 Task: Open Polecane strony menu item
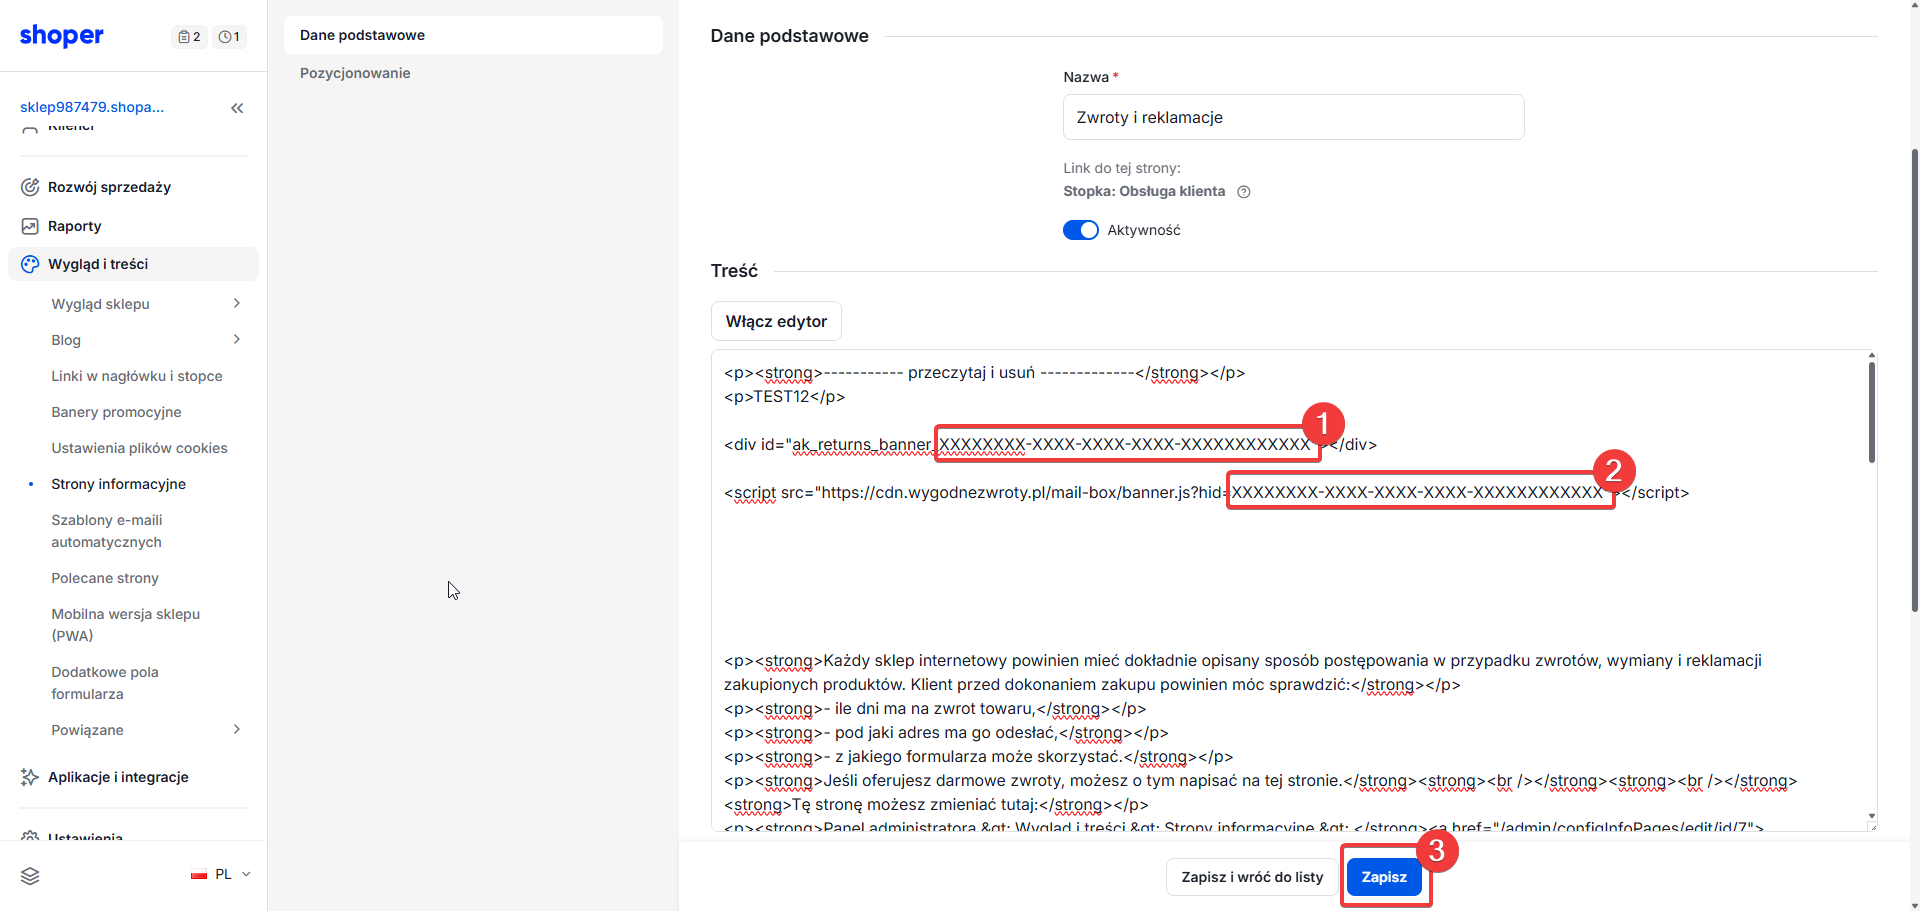pos(105,578)
